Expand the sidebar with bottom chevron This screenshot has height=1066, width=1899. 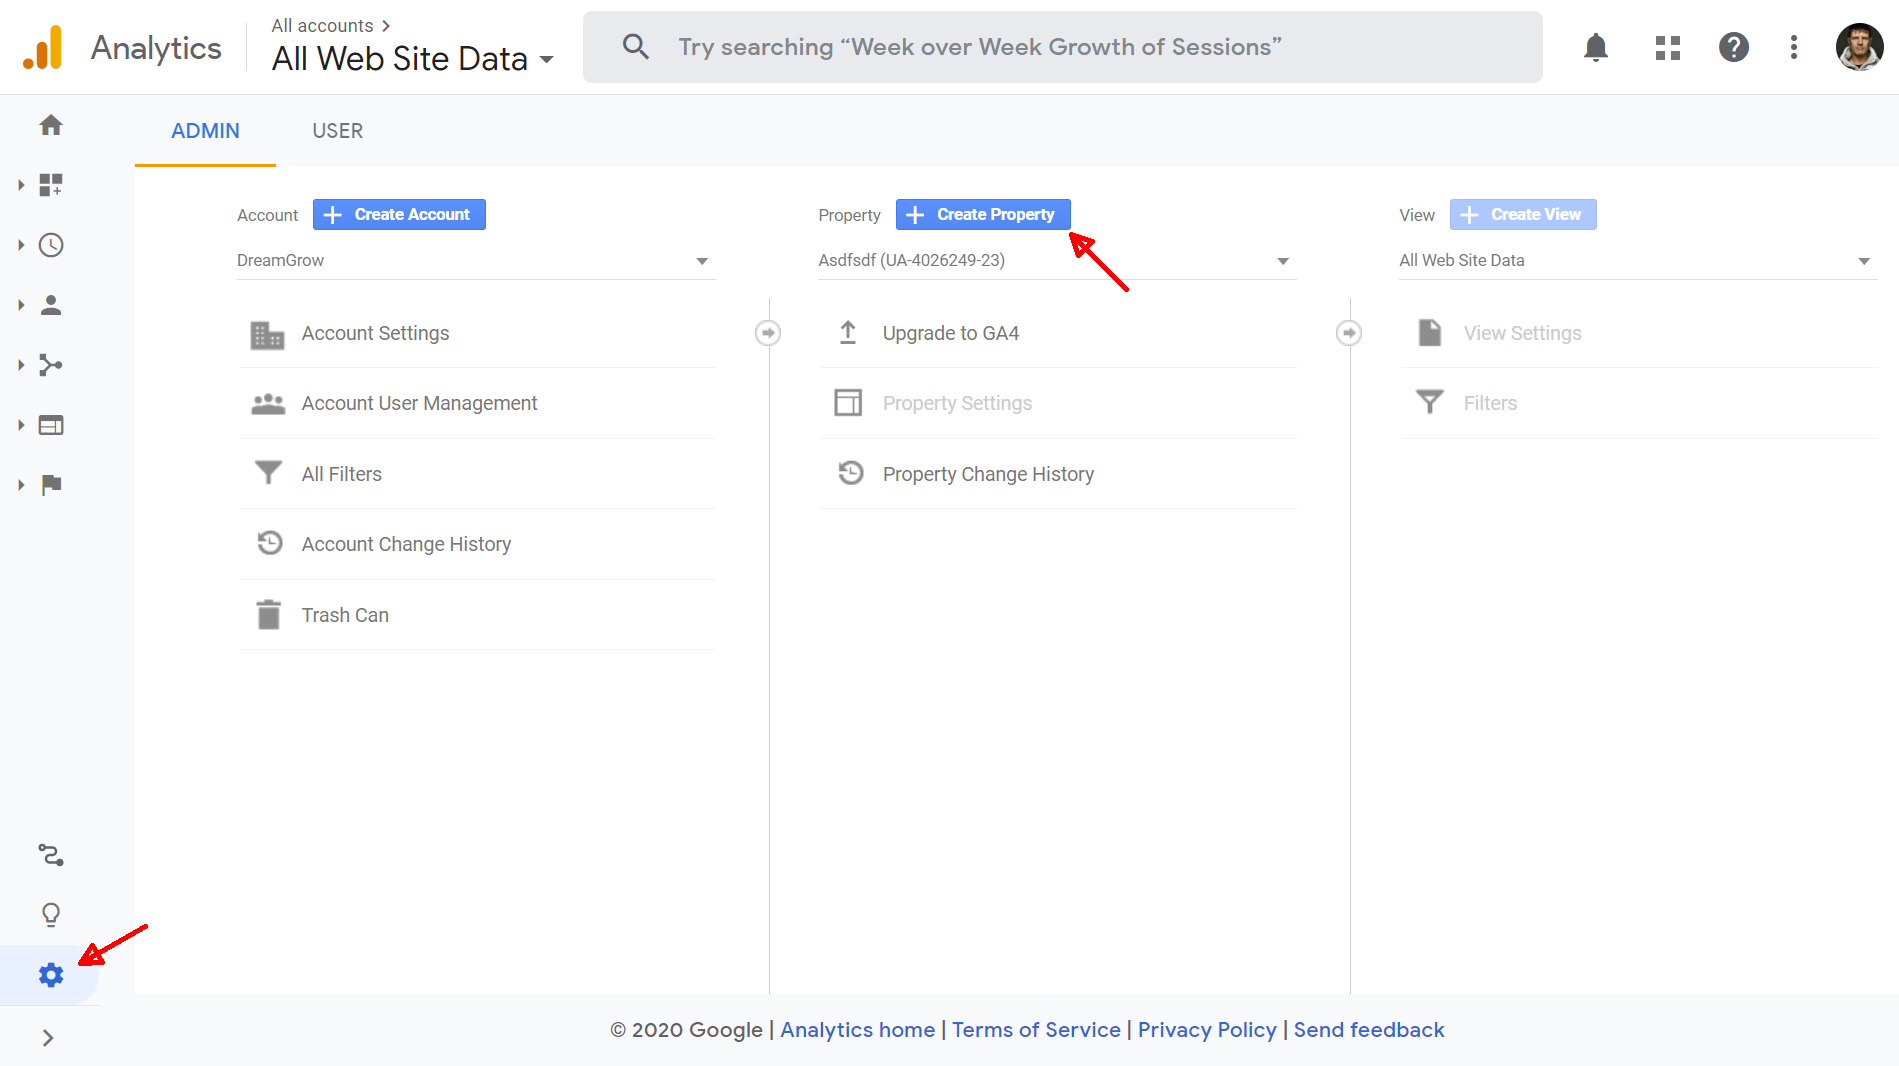48,1038
